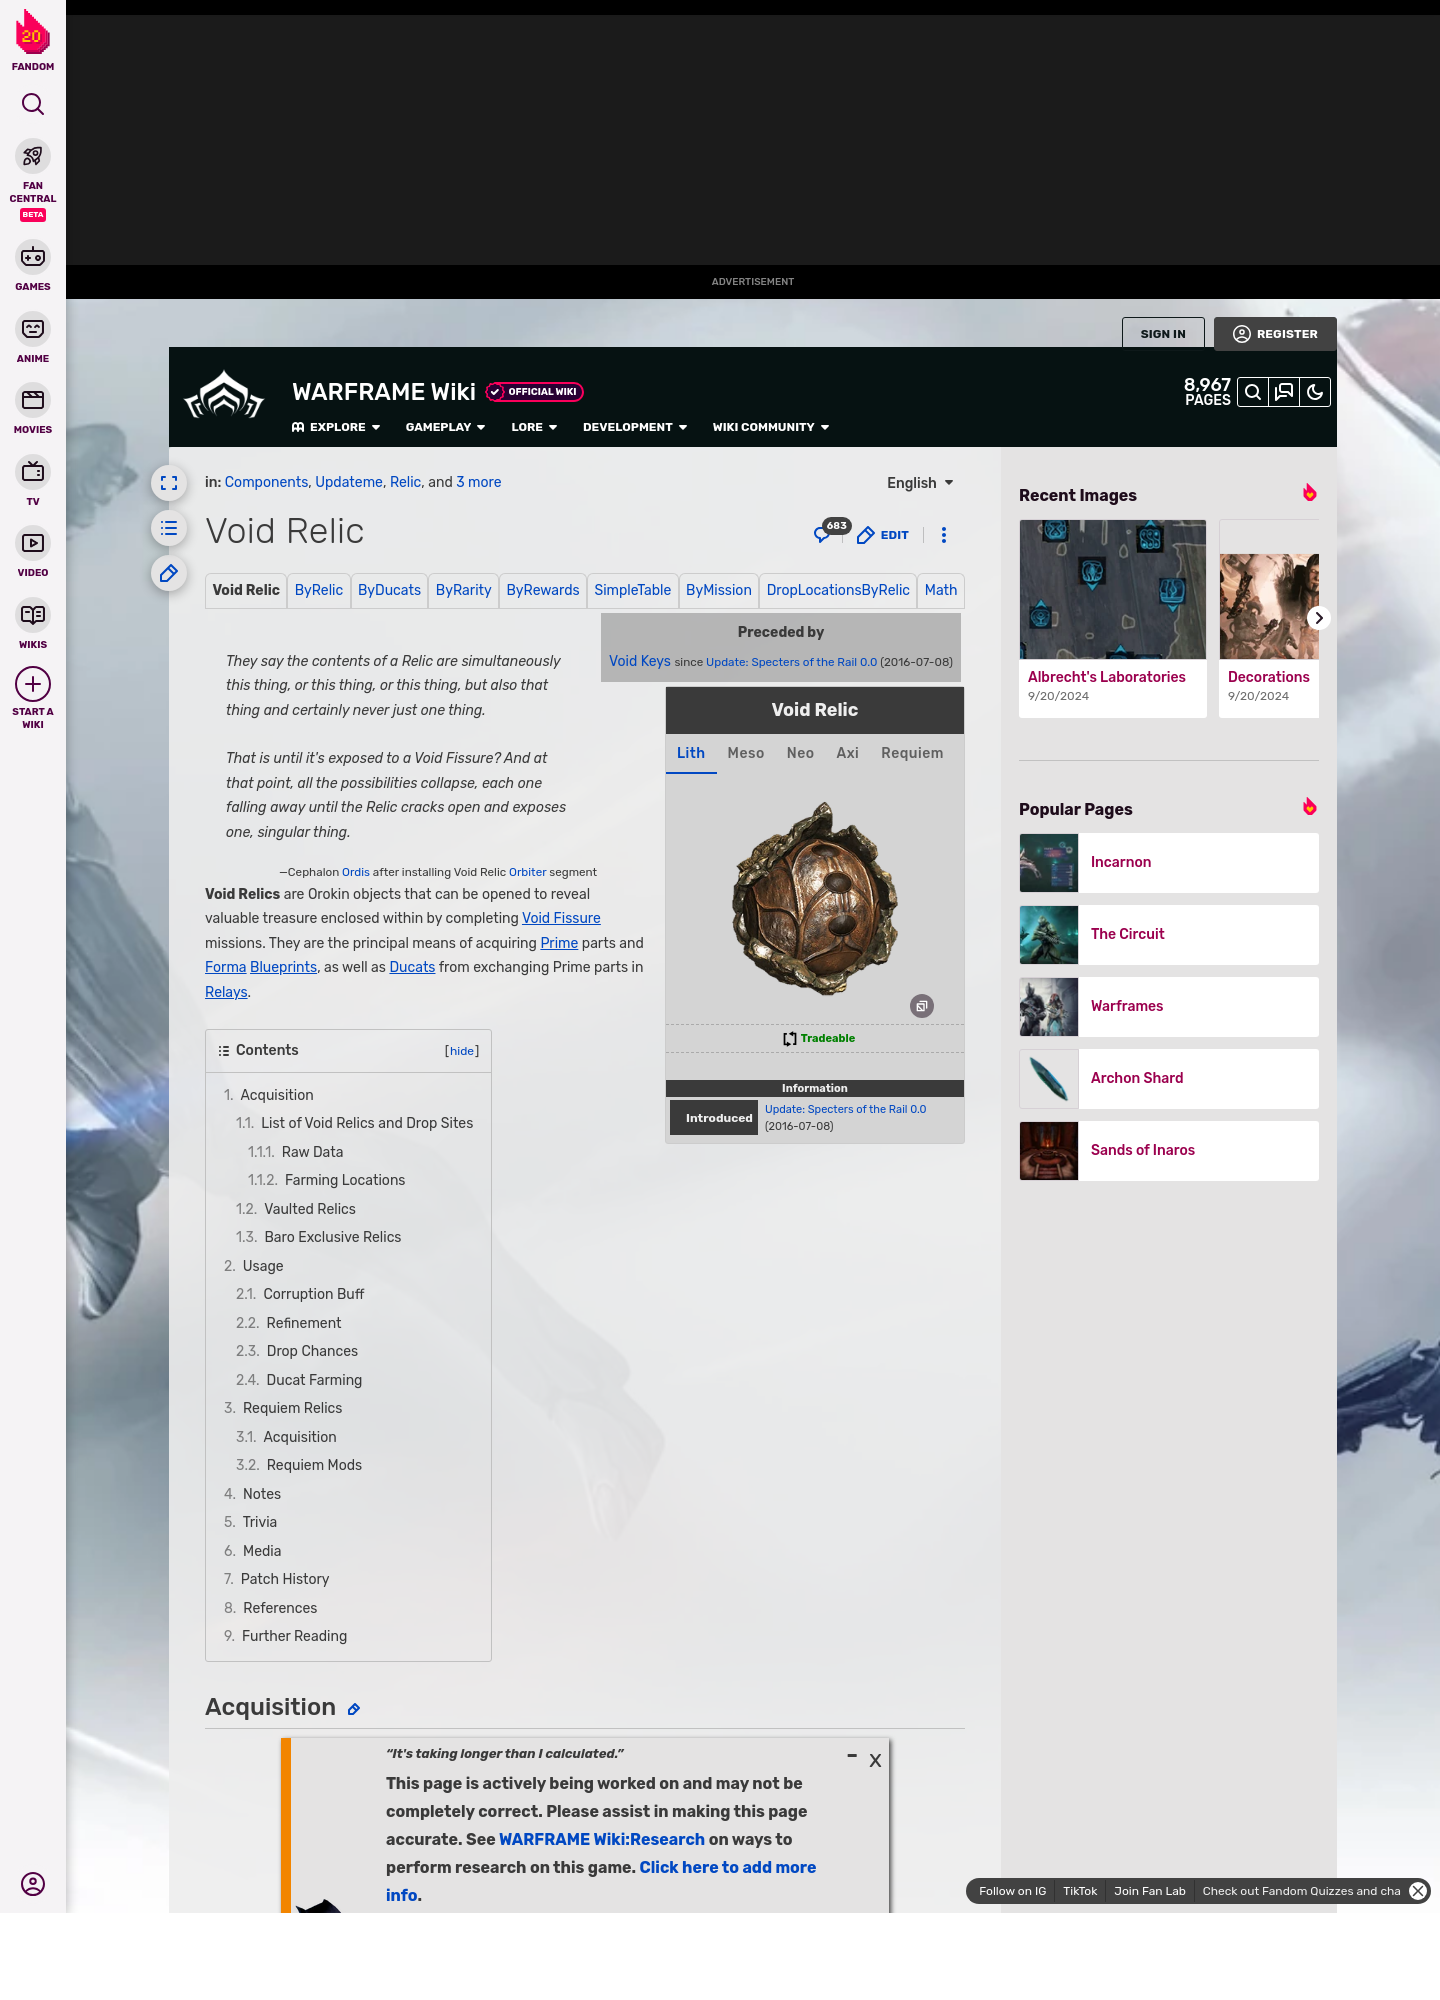
Task: Click the Edit page button
Action: [883, 535]
